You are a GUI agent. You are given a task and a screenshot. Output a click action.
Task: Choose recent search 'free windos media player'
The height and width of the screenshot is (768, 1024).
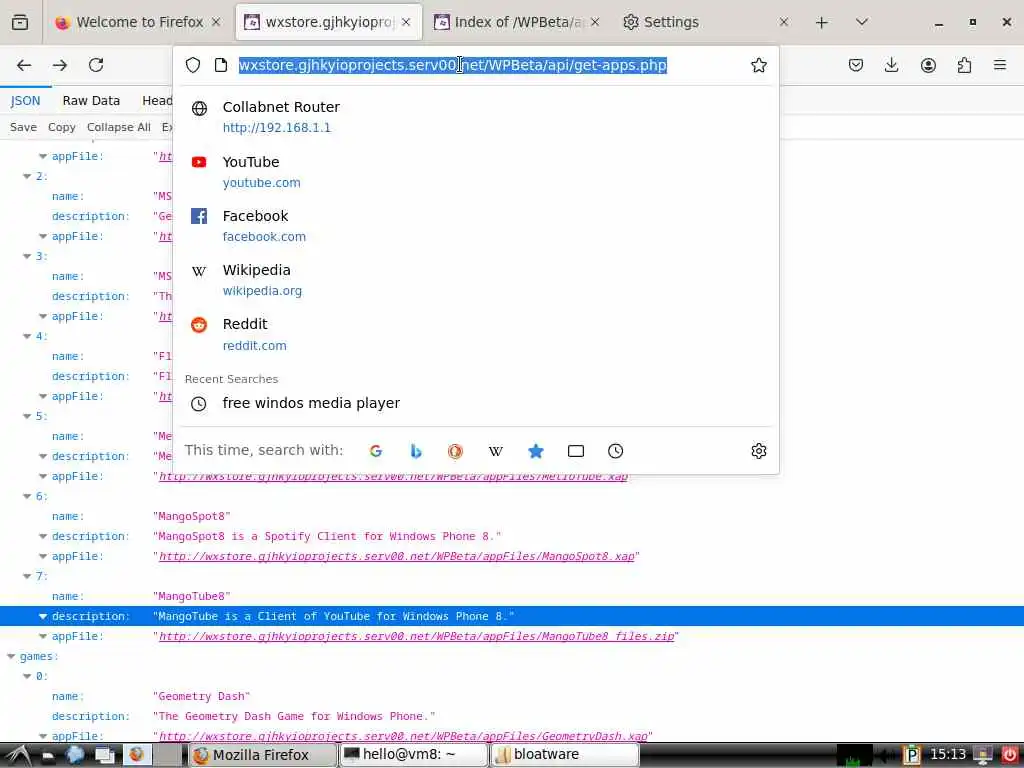476,404
